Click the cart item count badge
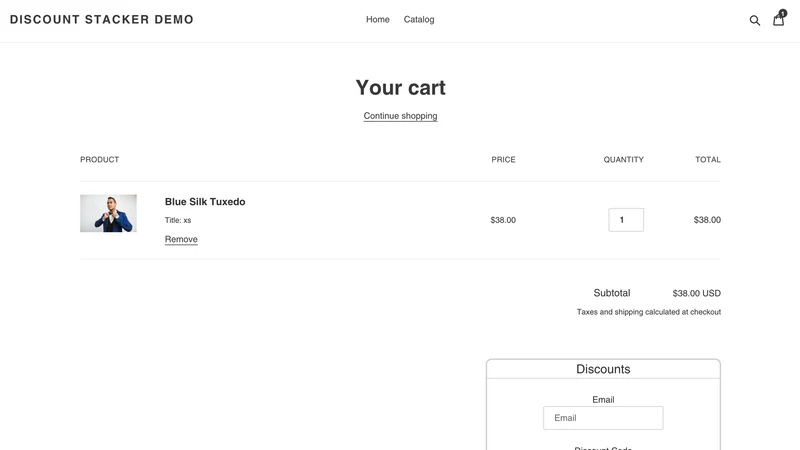 (783, 13)
